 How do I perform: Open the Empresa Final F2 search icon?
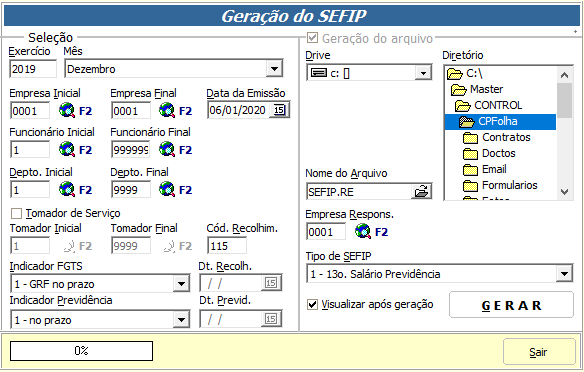pyautogui.click(x=166, y=110)
